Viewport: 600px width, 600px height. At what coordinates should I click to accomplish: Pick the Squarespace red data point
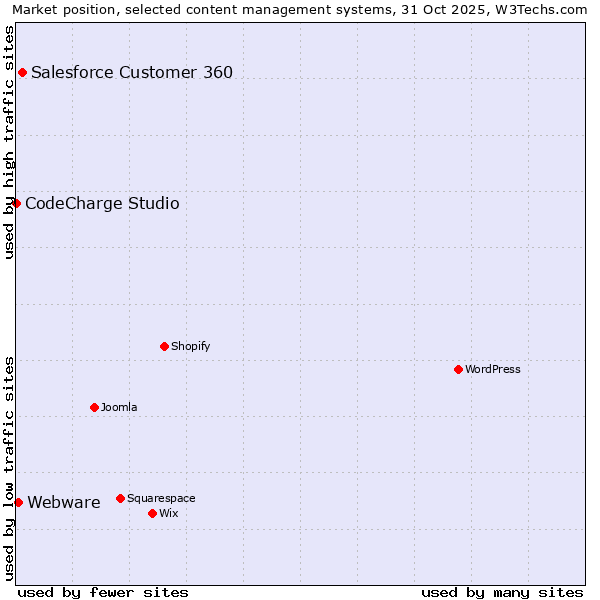click(120, 498)
